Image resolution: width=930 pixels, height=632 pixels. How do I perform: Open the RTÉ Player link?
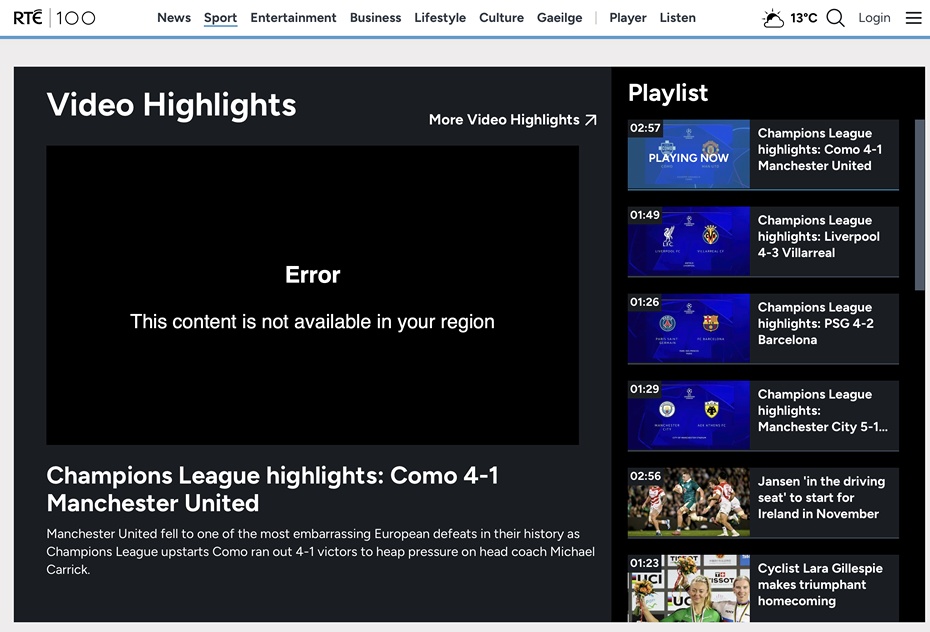click(x=628, y=18)
